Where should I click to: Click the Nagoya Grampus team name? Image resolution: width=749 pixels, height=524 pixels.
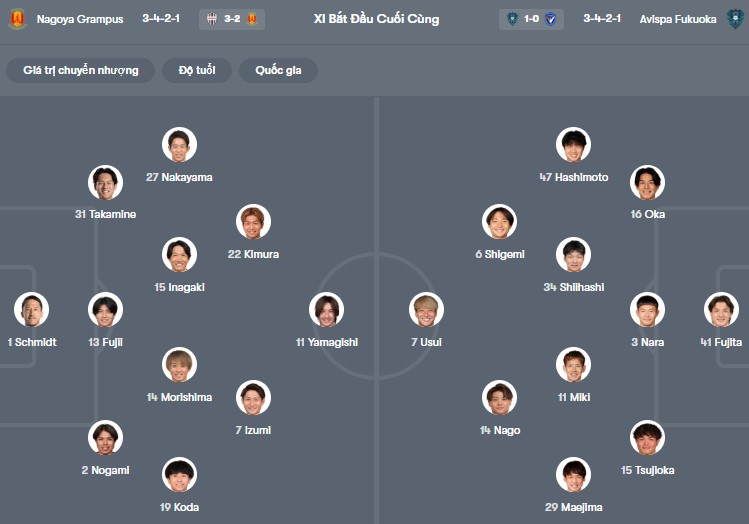(x=82, y=19)
